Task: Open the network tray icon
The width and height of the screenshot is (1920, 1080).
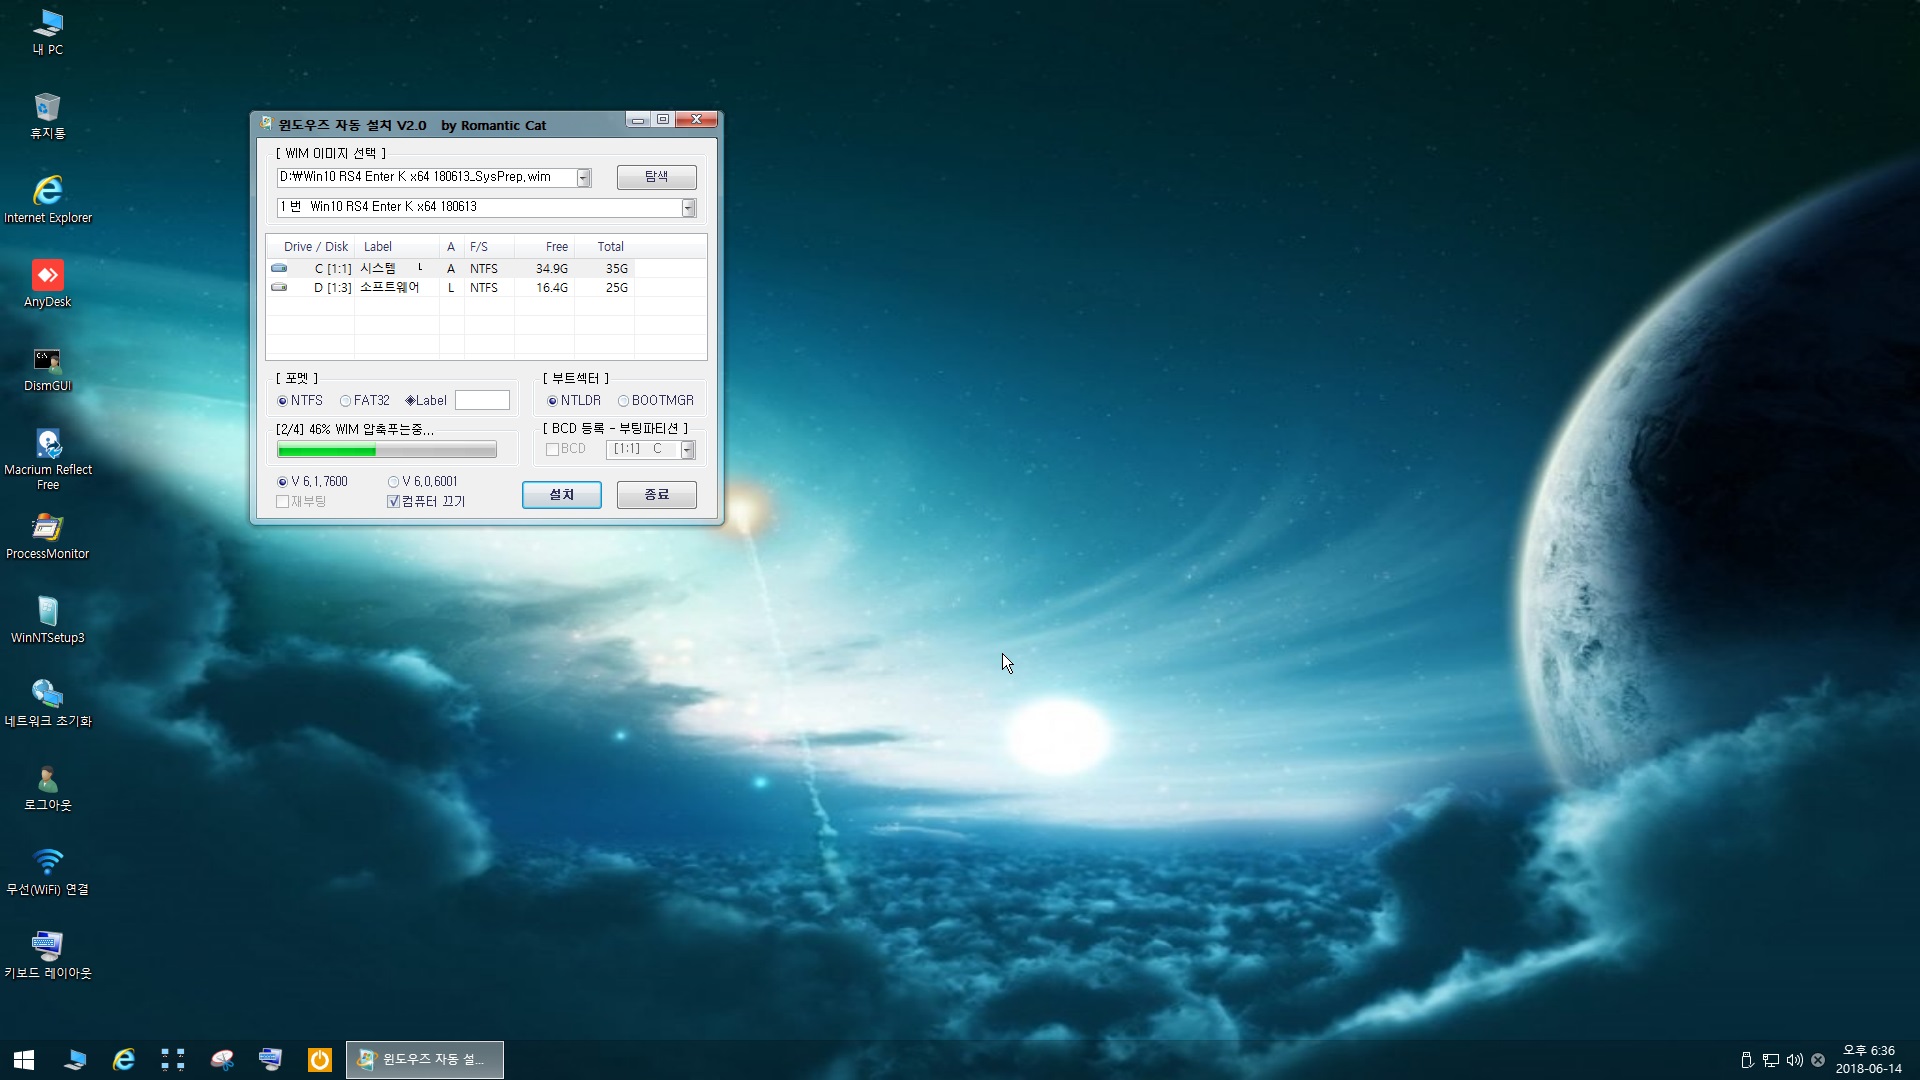Action: coord(1771,1060)
